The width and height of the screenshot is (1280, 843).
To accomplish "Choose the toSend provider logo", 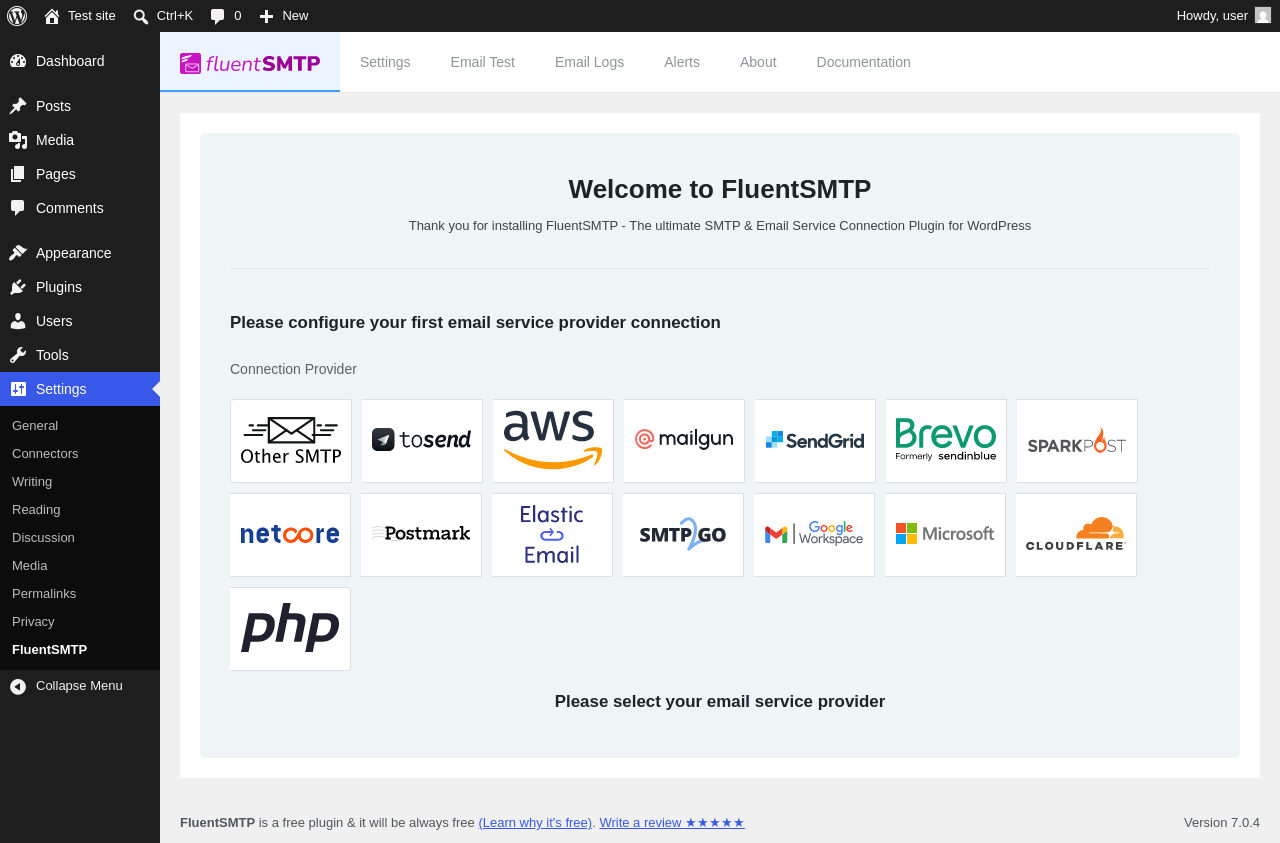I will click(x=422, y=441).
